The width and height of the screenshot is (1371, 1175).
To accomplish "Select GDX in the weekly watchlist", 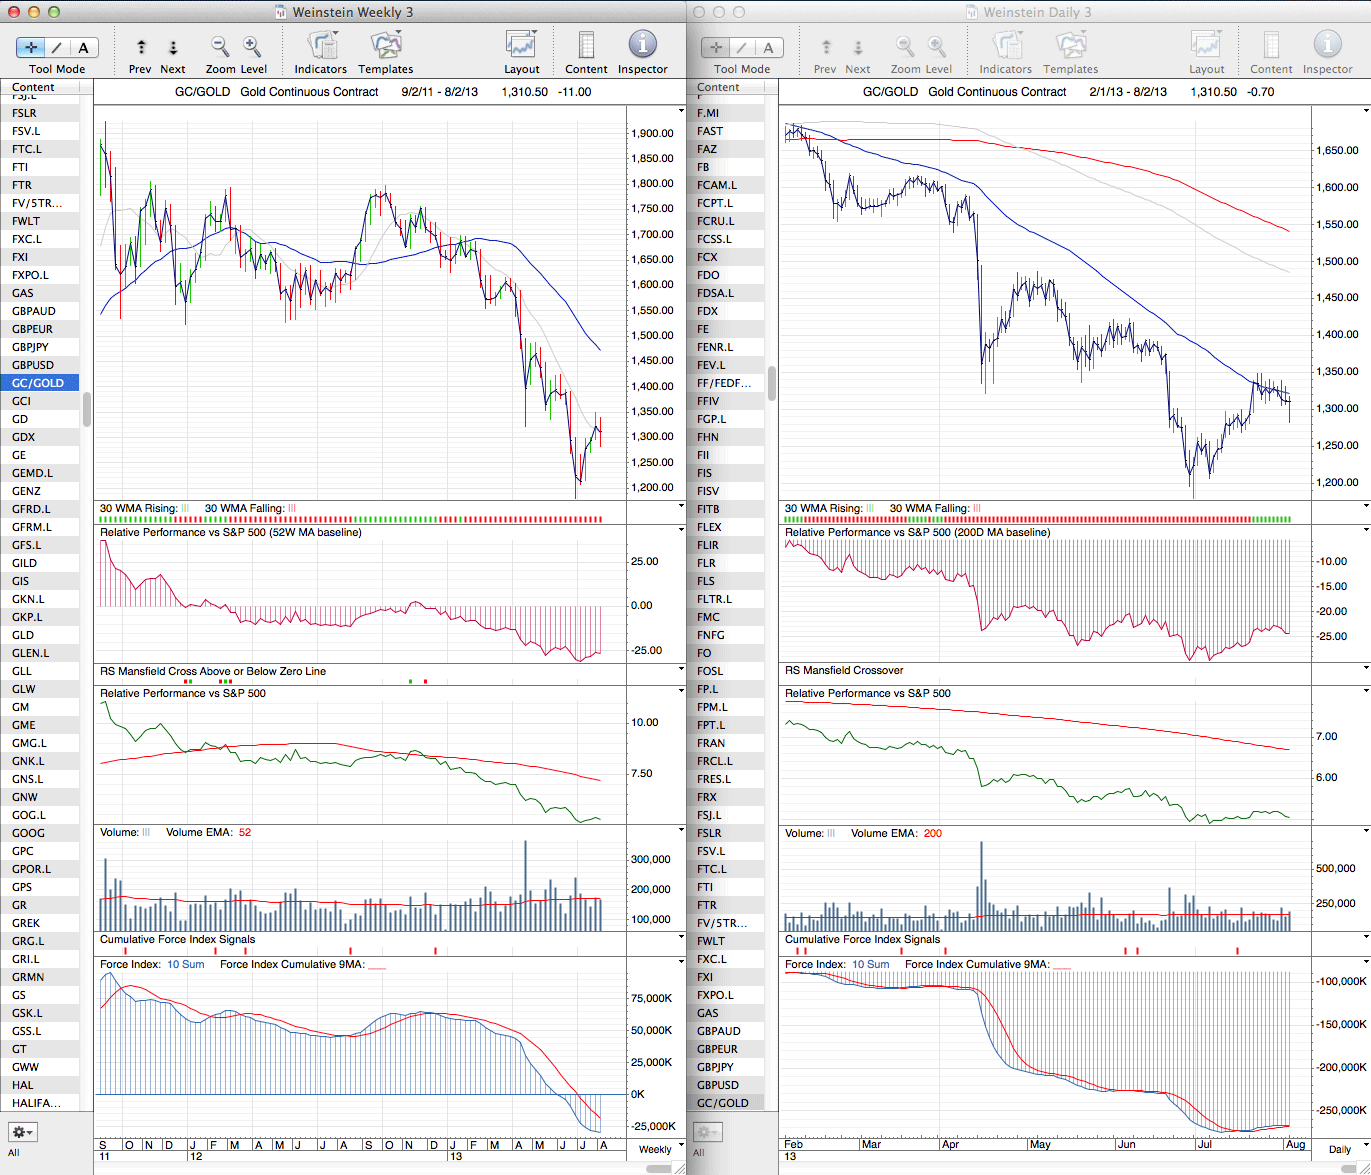I will point(24,437).
